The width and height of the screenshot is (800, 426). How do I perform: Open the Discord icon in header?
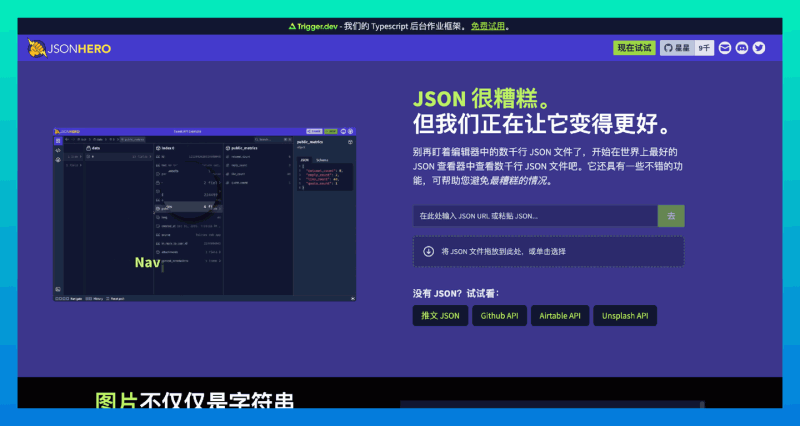pos(742,48)
